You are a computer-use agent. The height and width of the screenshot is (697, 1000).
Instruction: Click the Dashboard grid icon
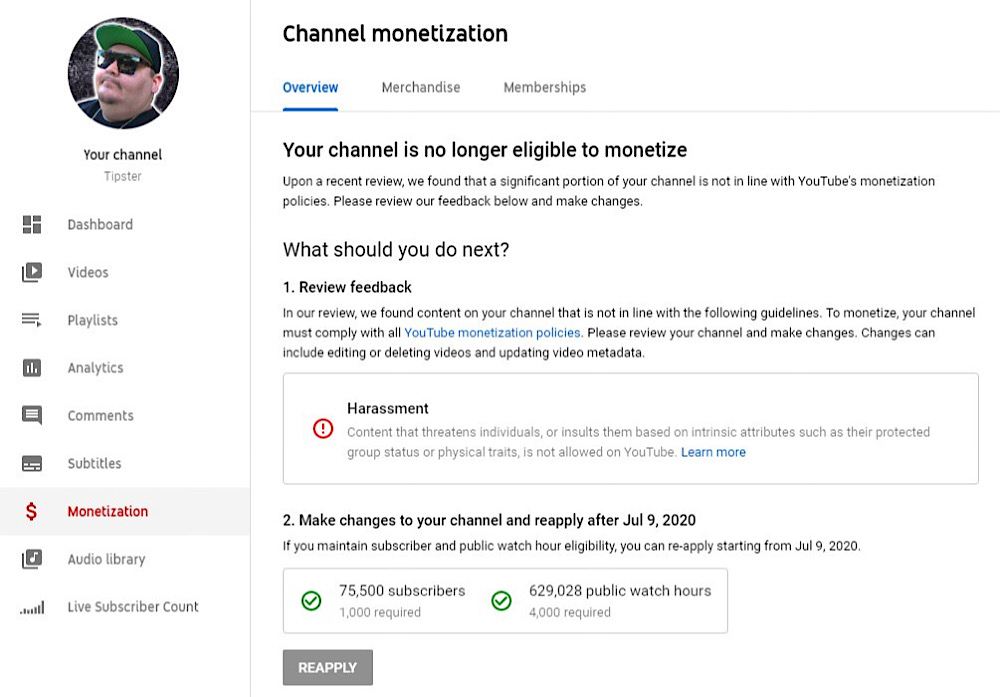[32, 224]
